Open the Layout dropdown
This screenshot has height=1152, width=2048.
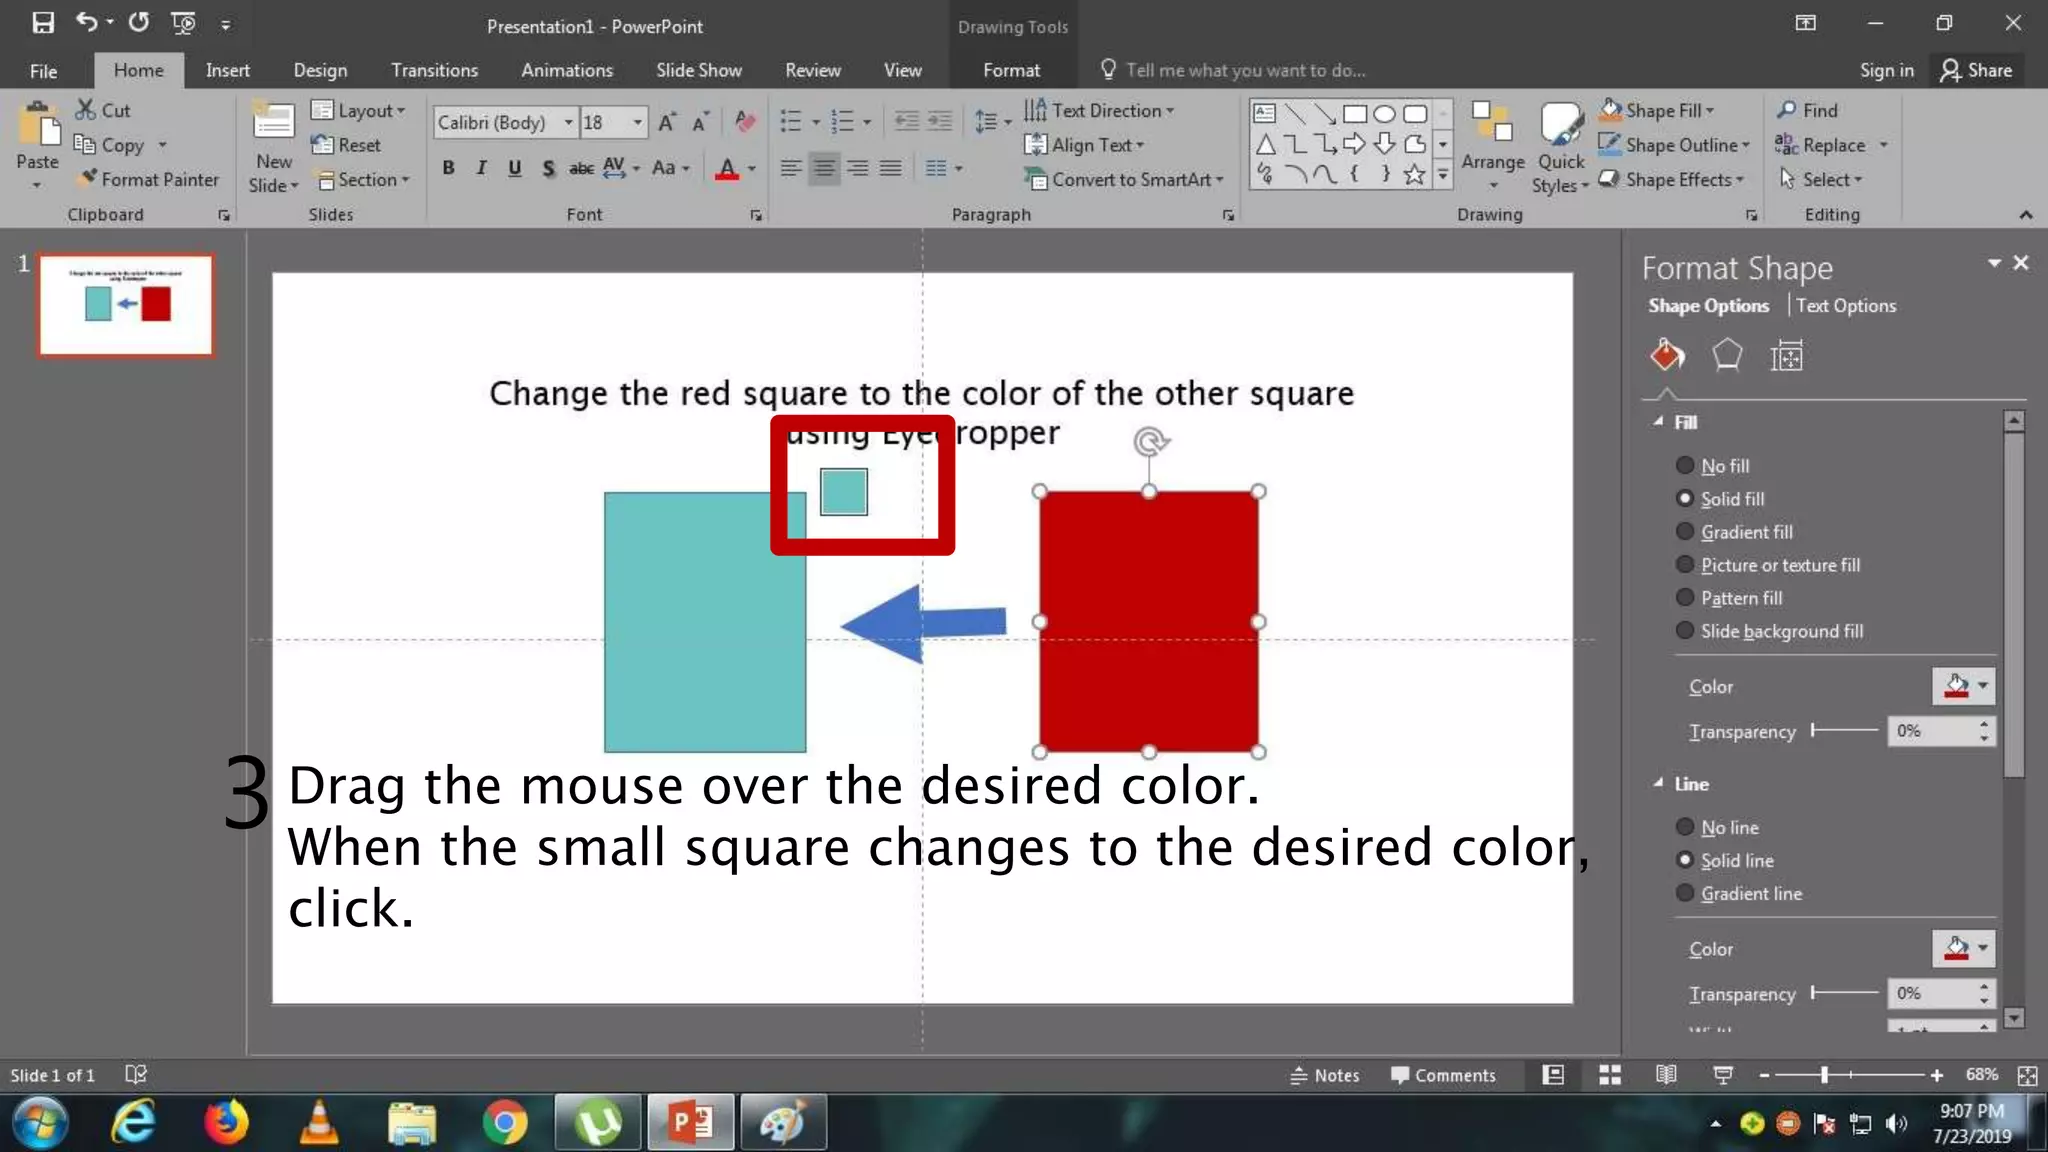[358, 110]
